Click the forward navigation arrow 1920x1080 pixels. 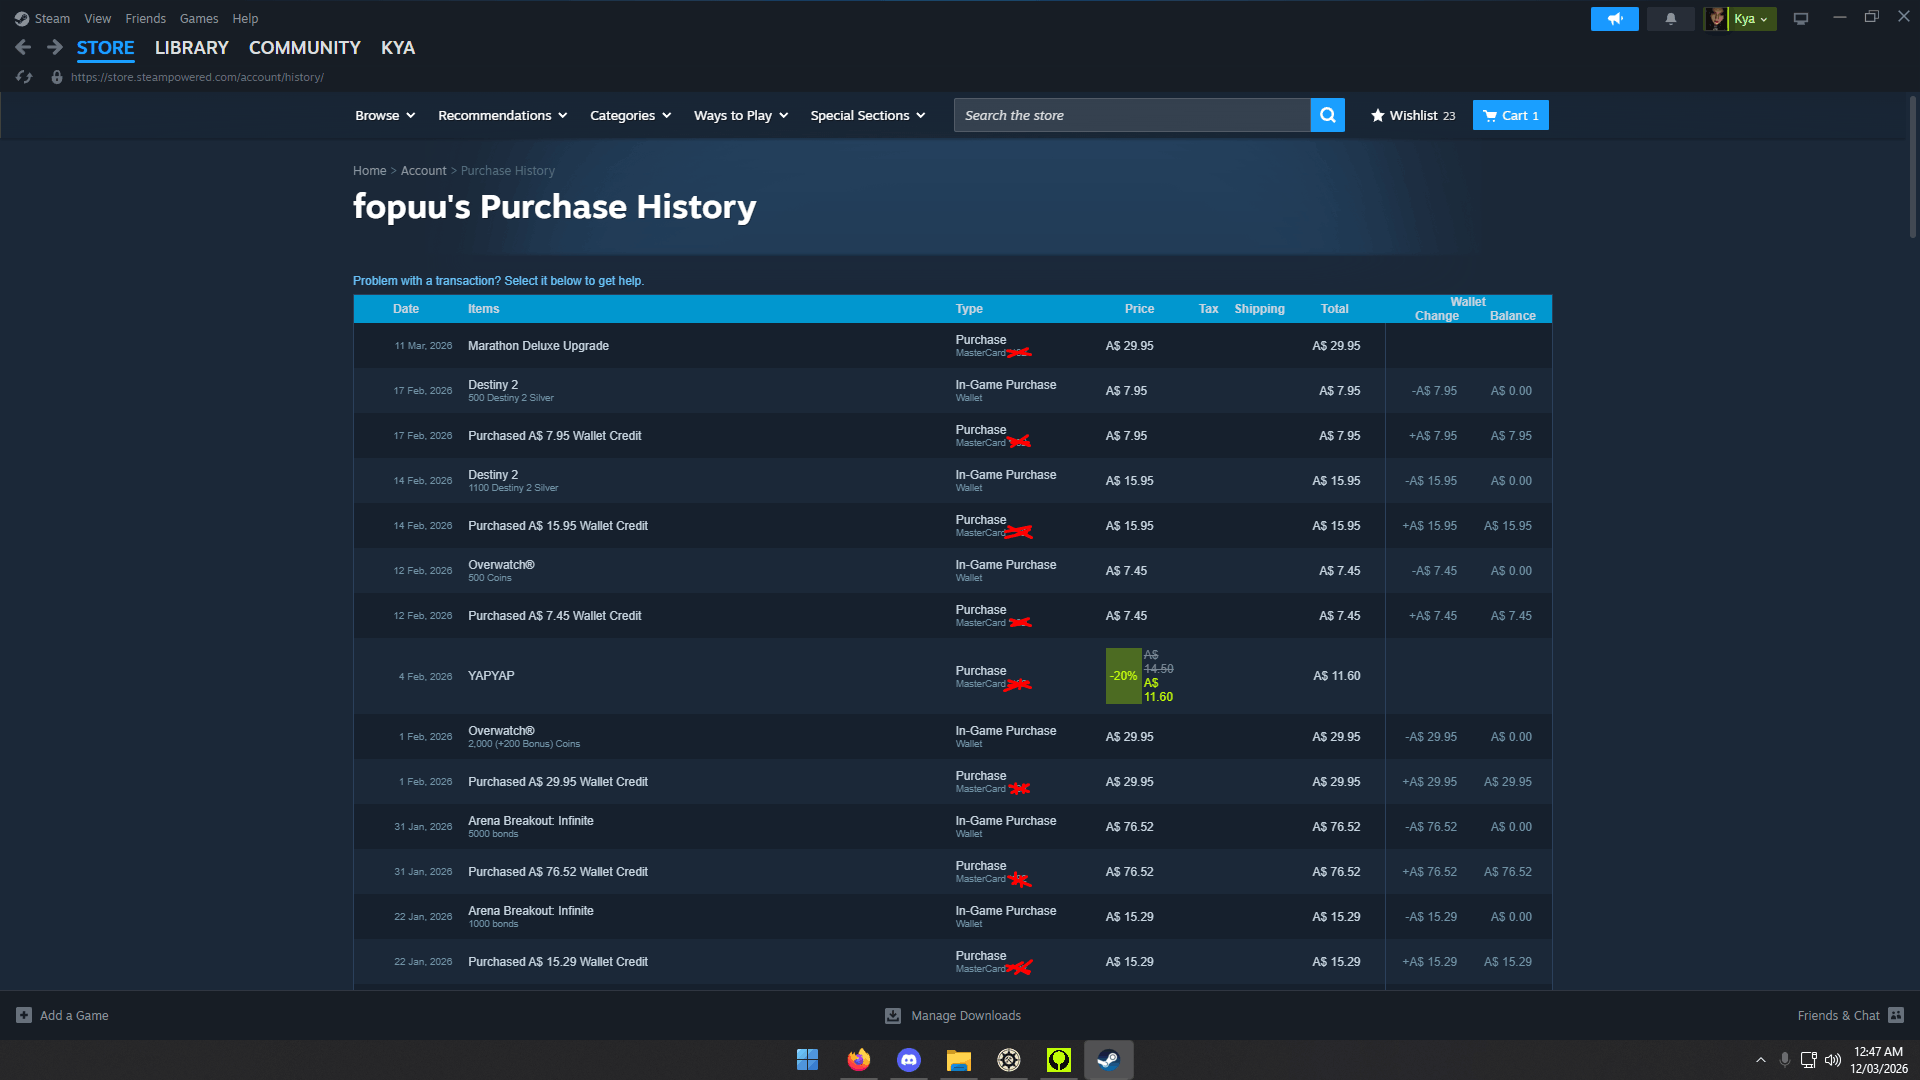55,47
